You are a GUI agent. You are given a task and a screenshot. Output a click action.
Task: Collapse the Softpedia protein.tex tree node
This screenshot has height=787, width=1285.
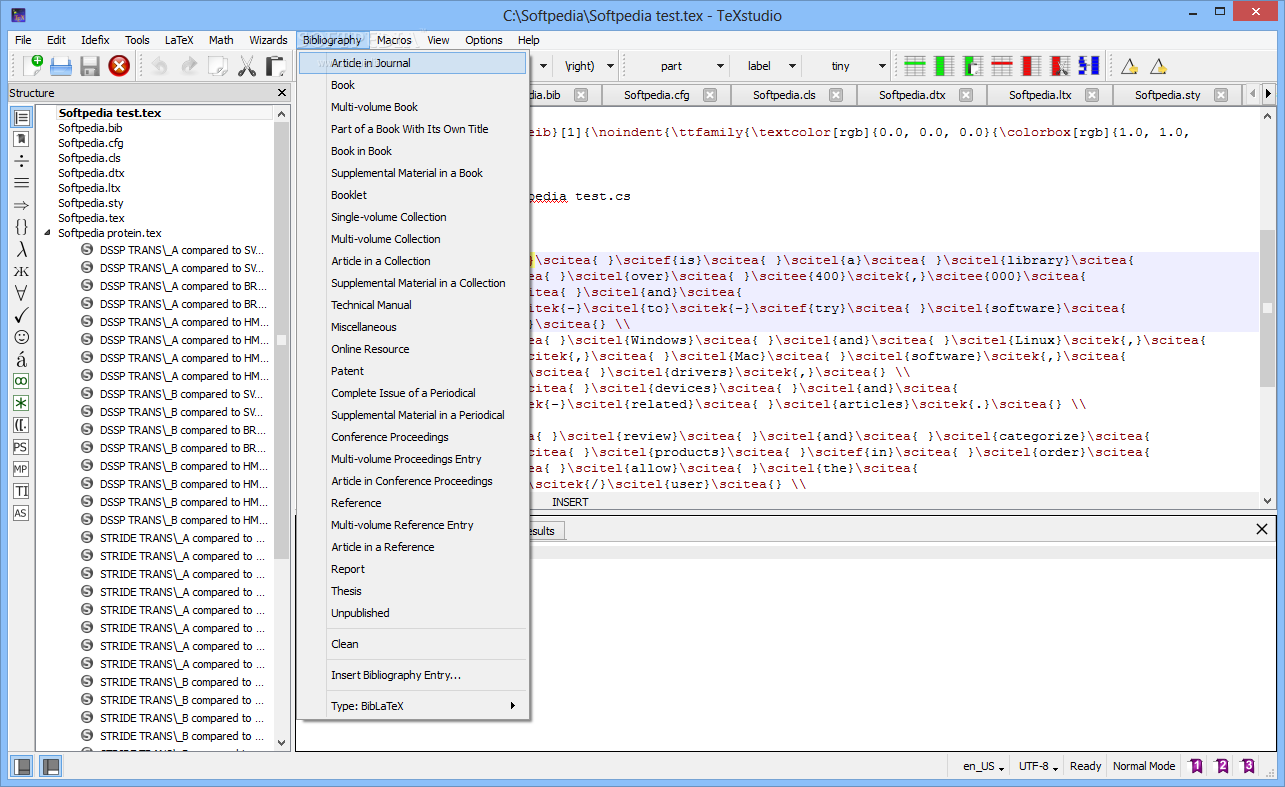pos(47,233)
